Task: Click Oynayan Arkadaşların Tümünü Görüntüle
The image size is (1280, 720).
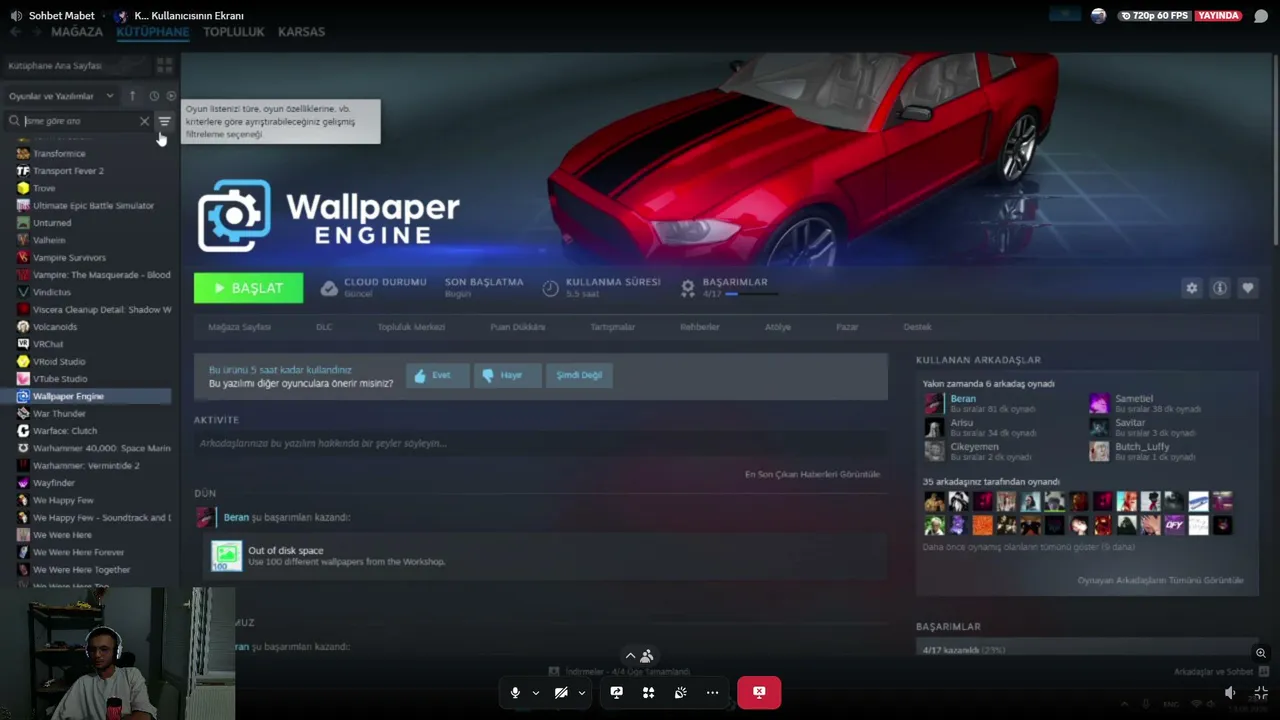Action: (x=1161, y=580)
